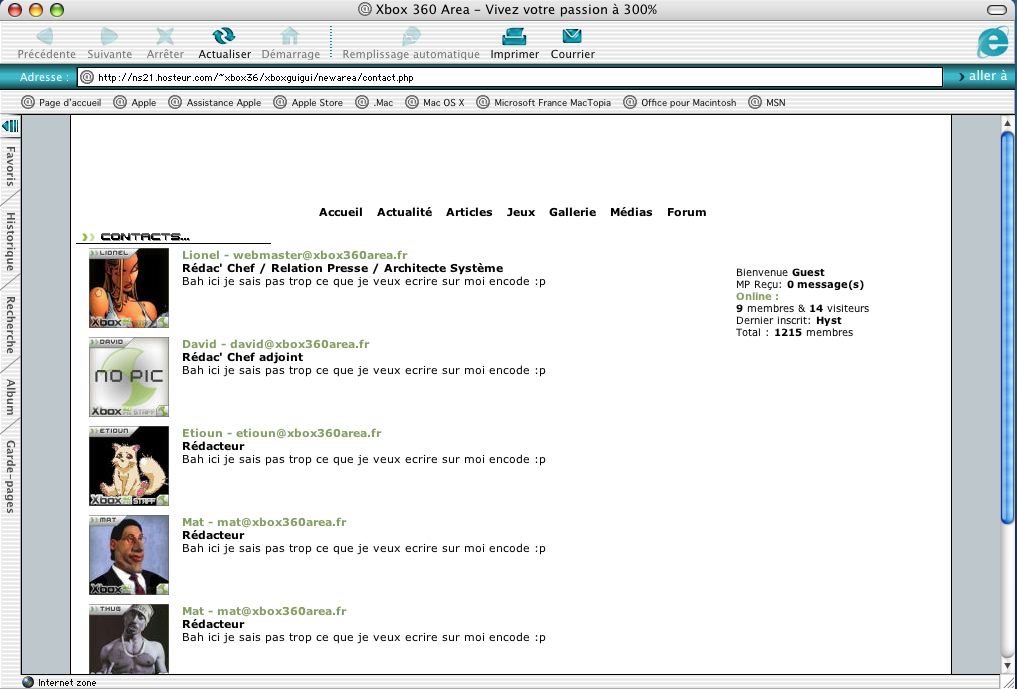
Task: Click the Arrêter stop icon
Action: 165,36
